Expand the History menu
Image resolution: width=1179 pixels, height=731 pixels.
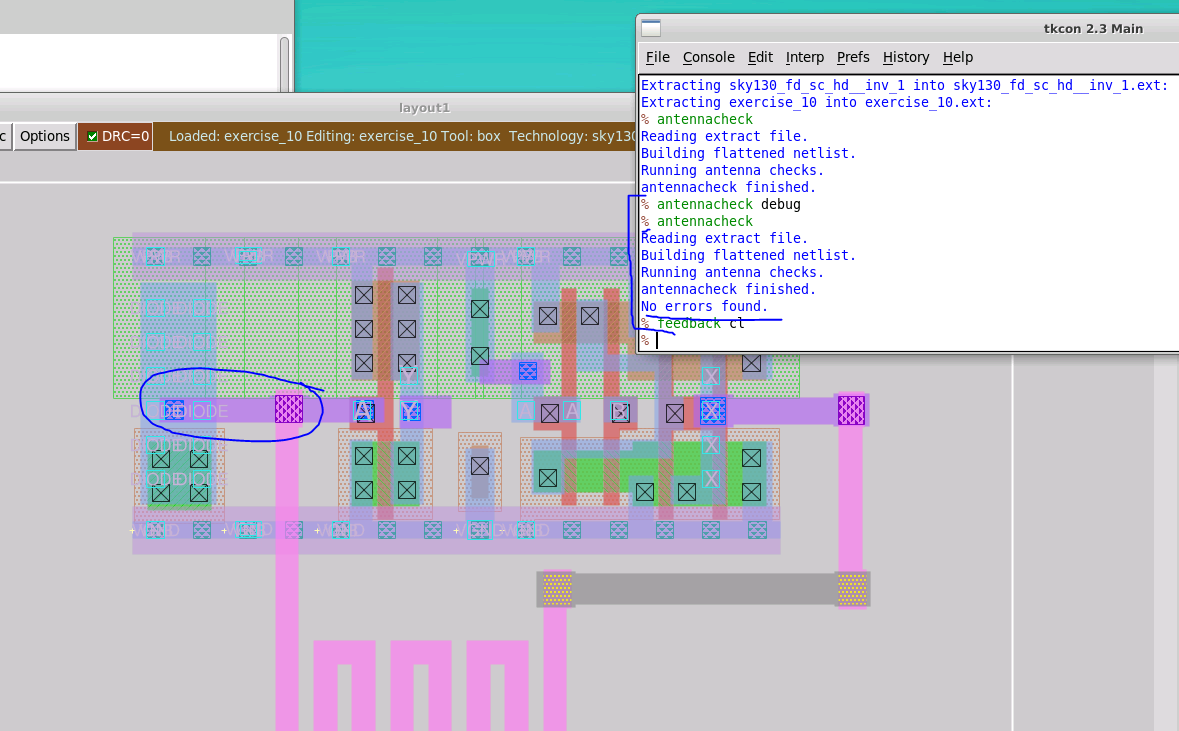(x=905, y=57)
